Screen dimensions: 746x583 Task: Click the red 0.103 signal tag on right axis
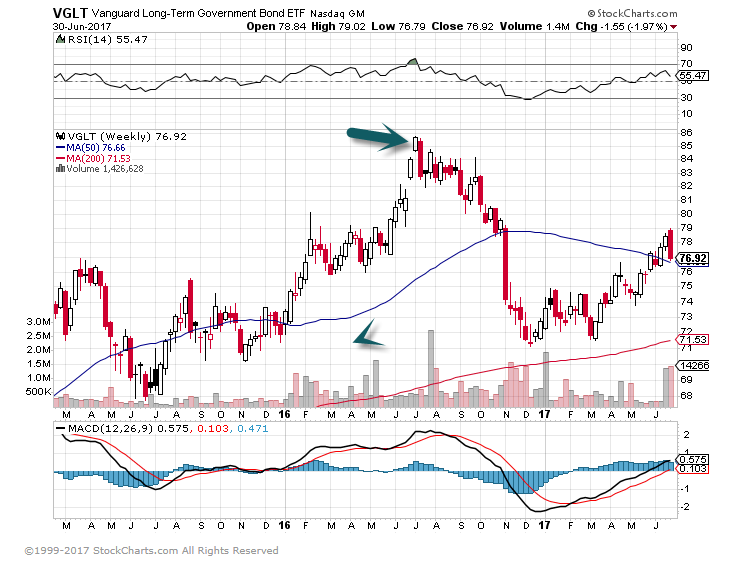click(x=693, y=469)
